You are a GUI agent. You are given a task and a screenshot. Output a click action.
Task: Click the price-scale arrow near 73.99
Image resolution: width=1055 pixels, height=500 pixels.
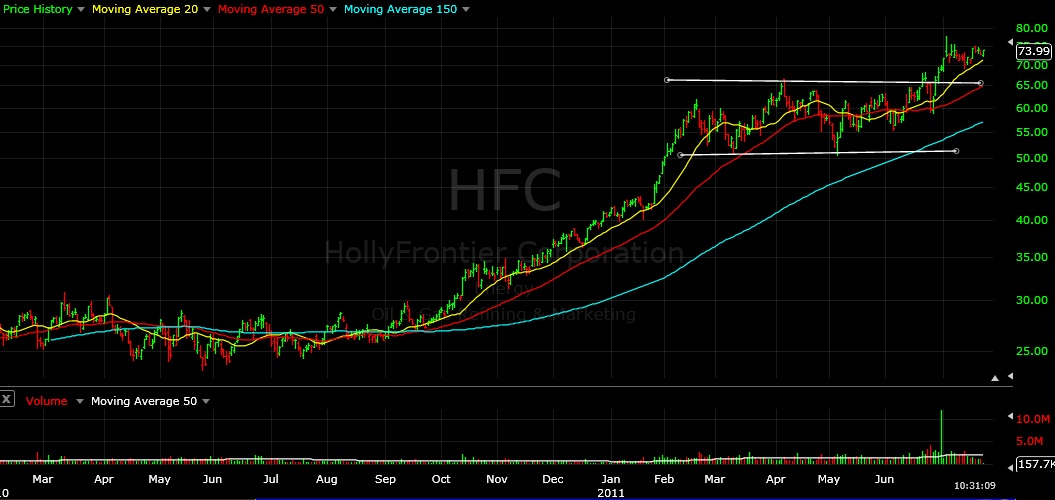1010,42
